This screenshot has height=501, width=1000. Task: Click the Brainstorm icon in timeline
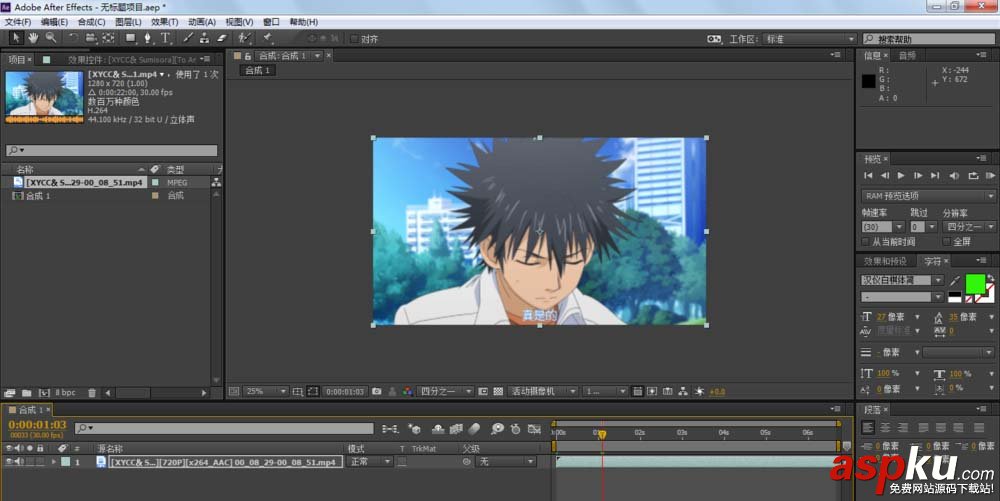click(x=497, y=429)
